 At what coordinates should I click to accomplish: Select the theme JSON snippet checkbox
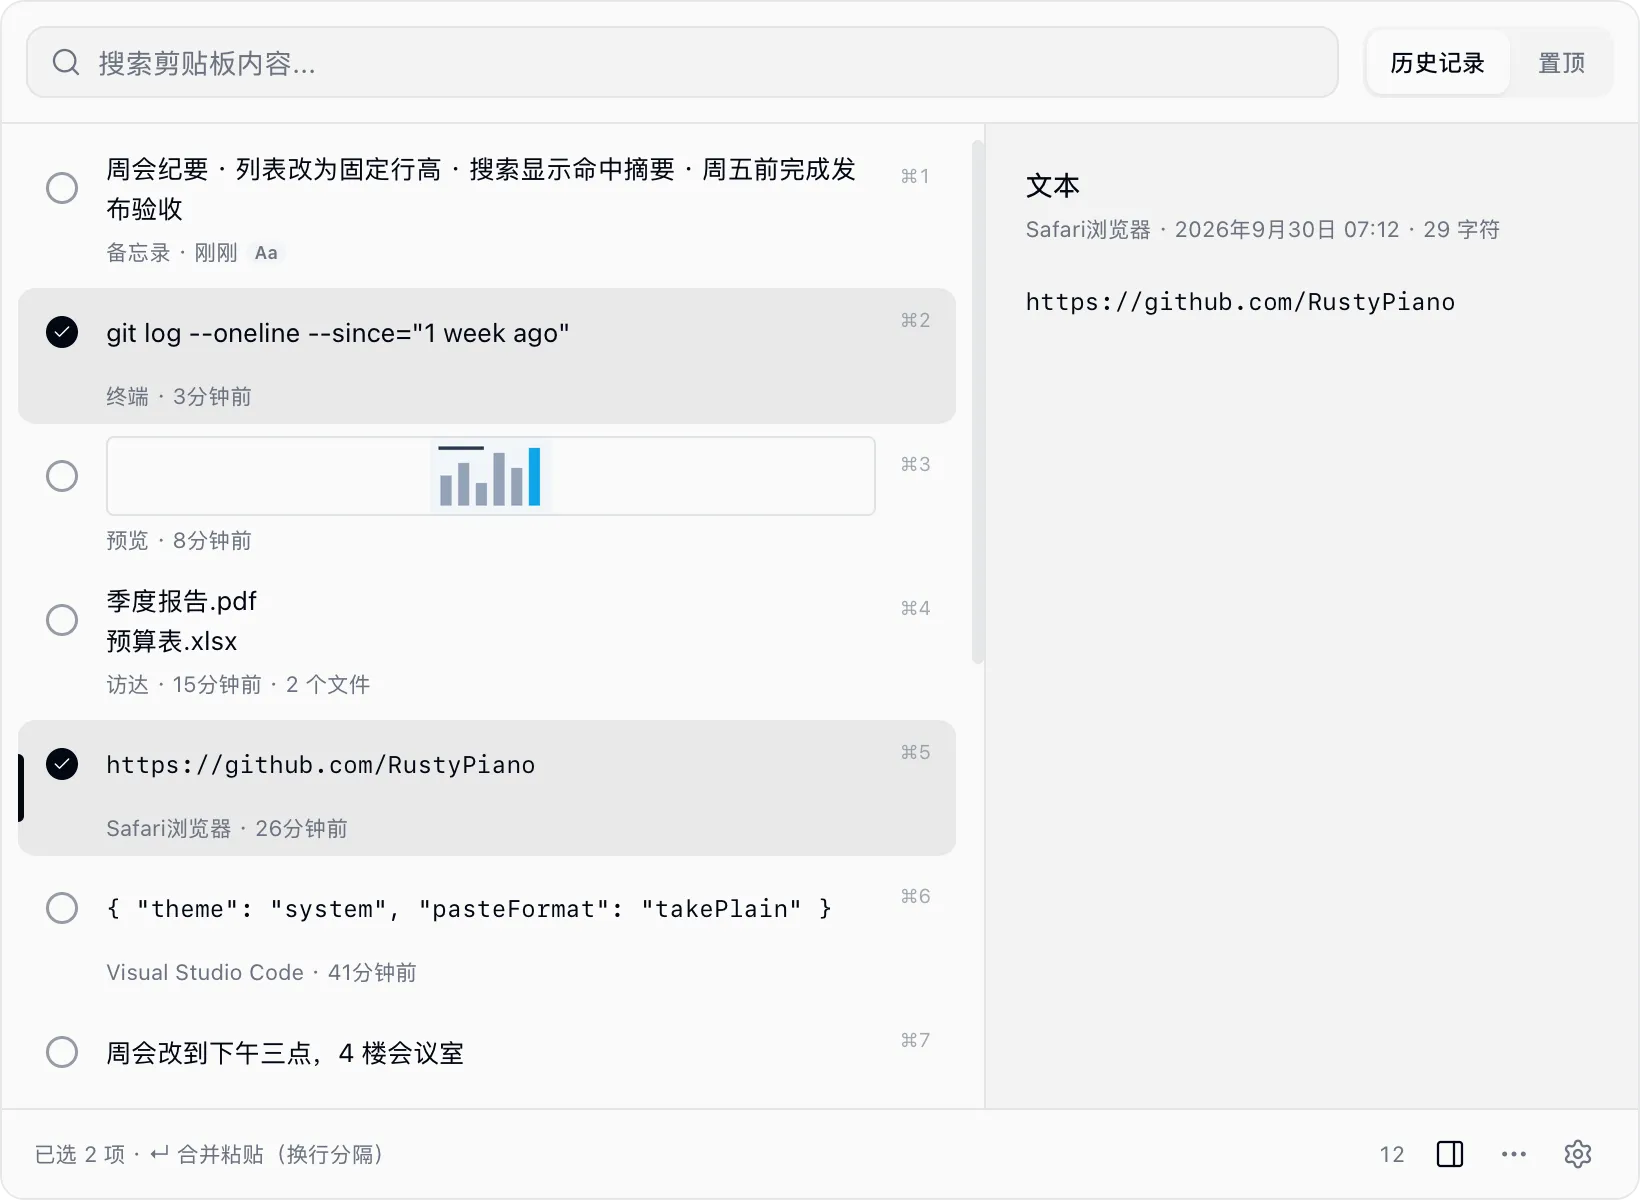pyautogui.click(x=62, y=908)
